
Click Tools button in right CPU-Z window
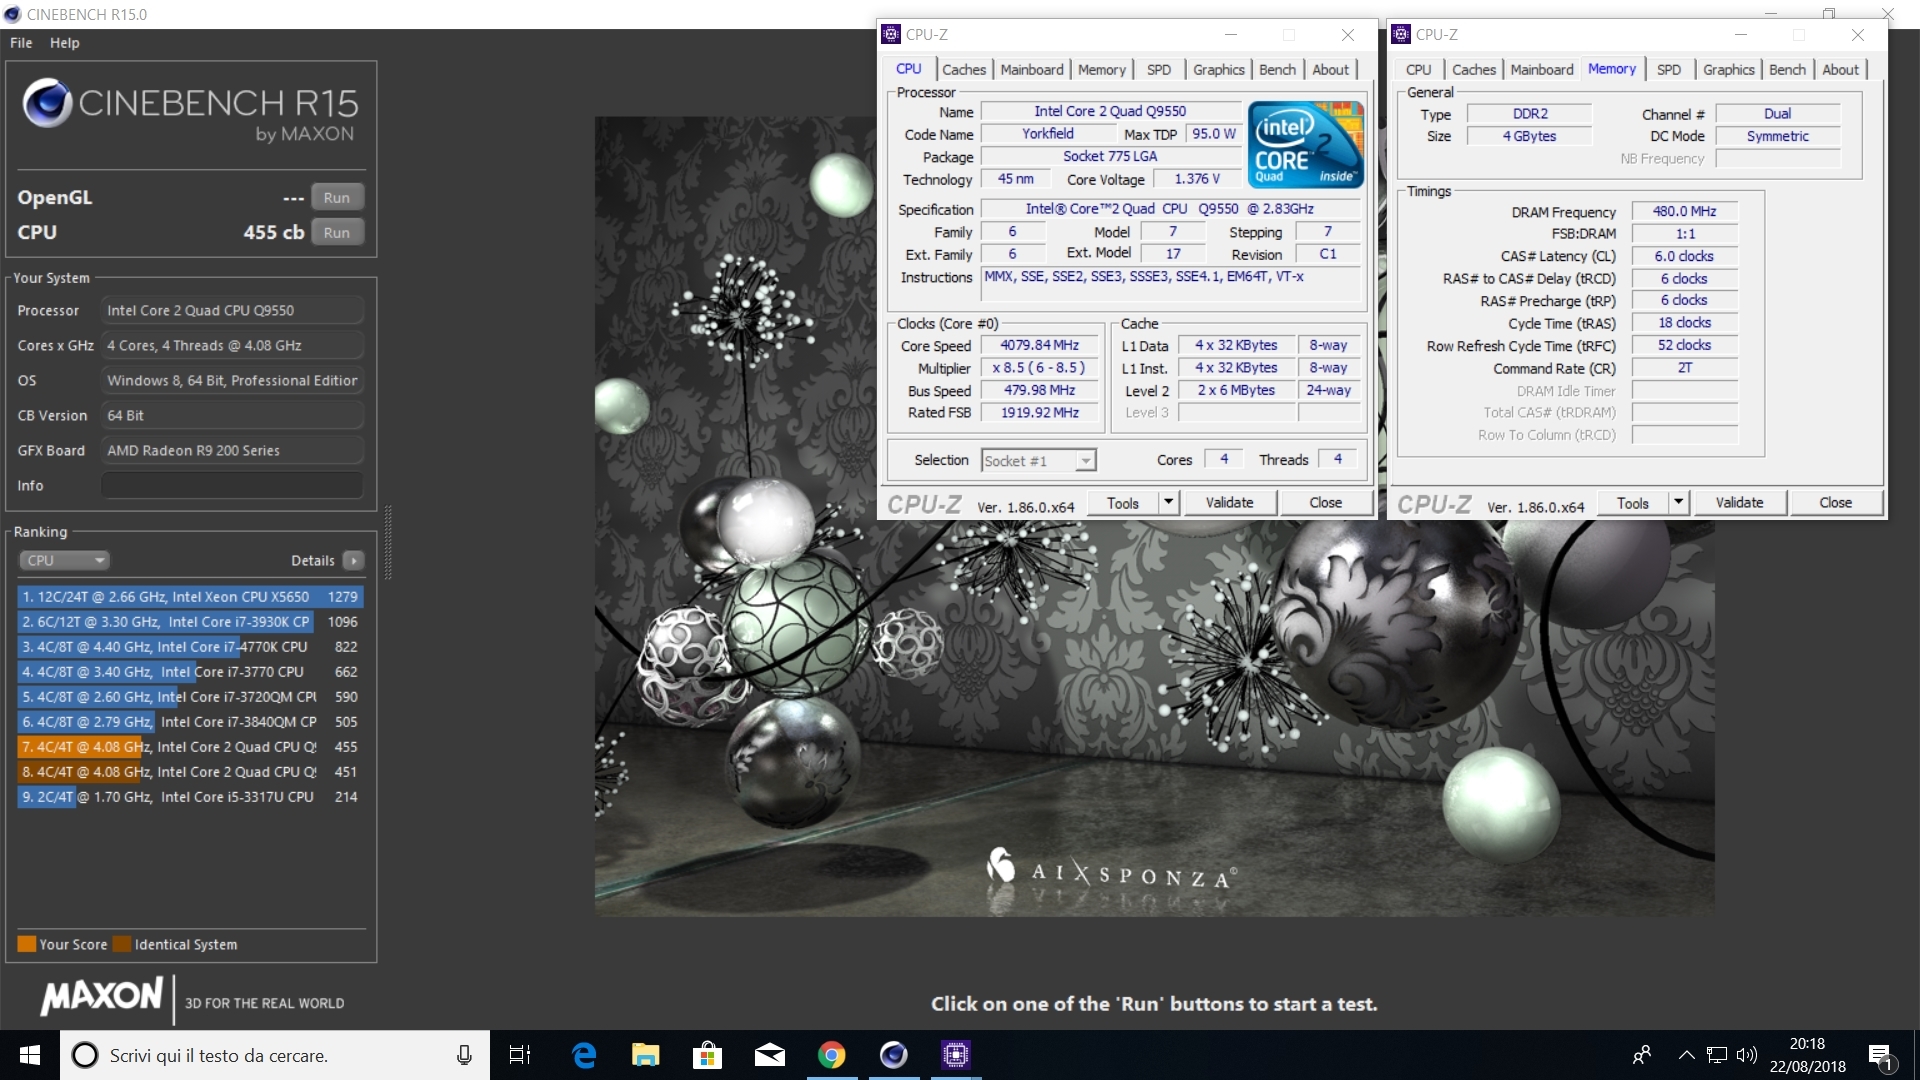pos(1633,503)
